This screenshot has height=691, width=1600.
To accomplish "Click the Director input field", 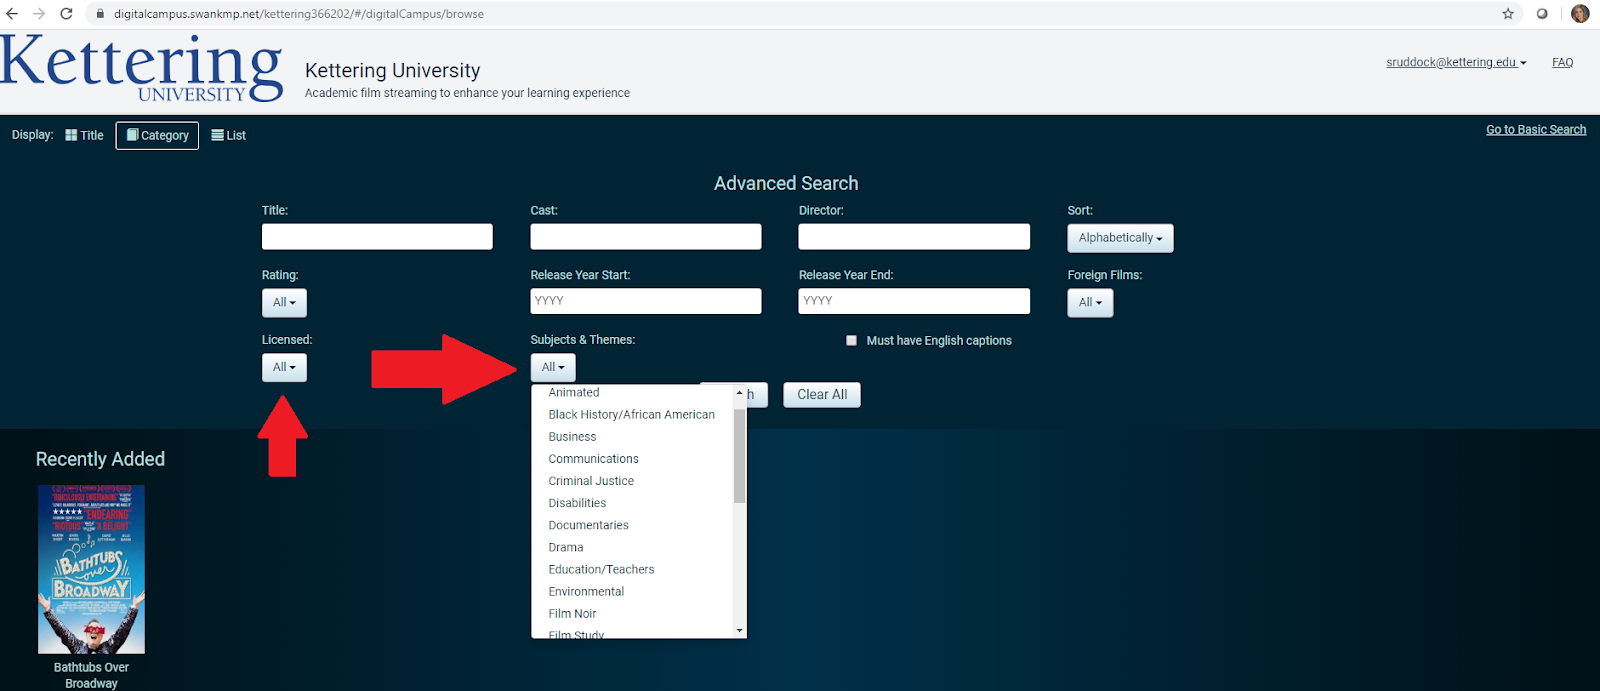I will [914, 237].
